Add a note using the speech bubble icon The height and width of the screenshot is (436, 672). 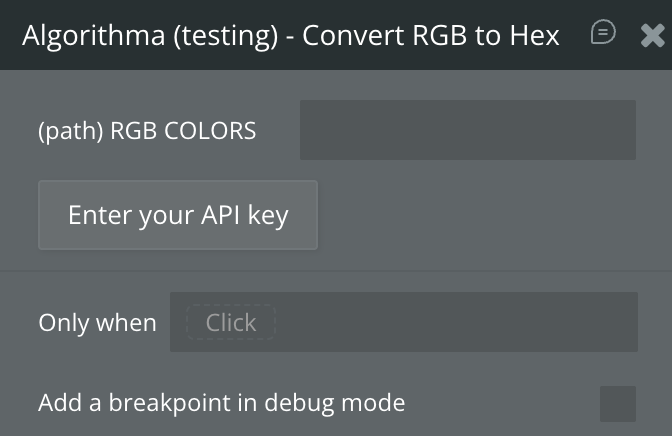[x=603, y=33]
